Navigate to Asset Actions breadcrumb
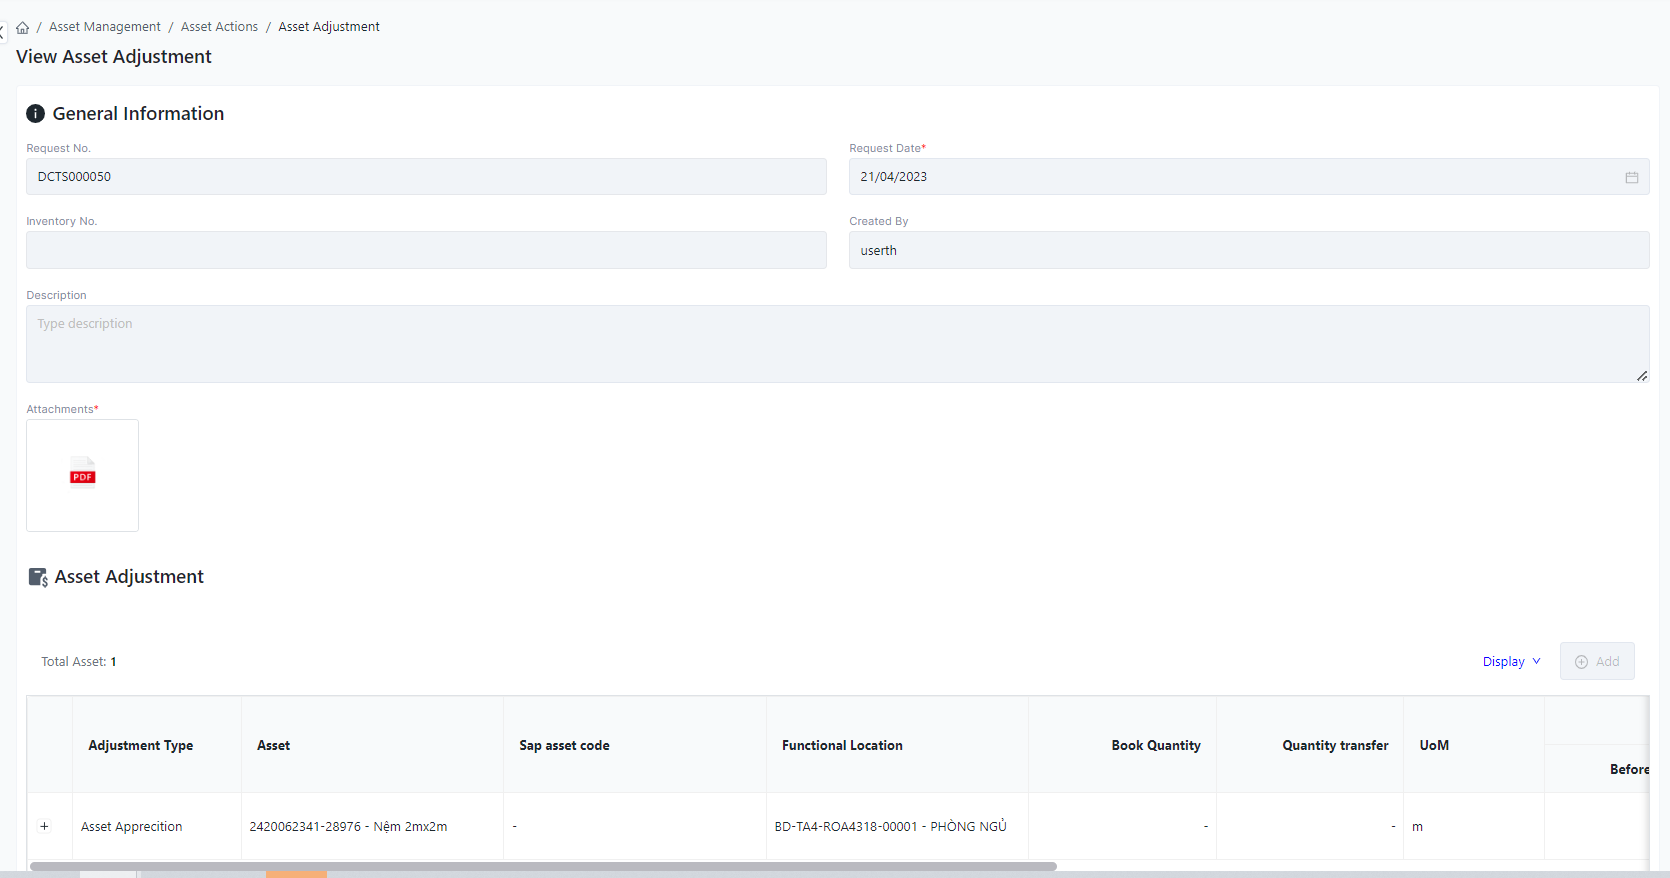The image size is (1670, 878). (219, 27)
